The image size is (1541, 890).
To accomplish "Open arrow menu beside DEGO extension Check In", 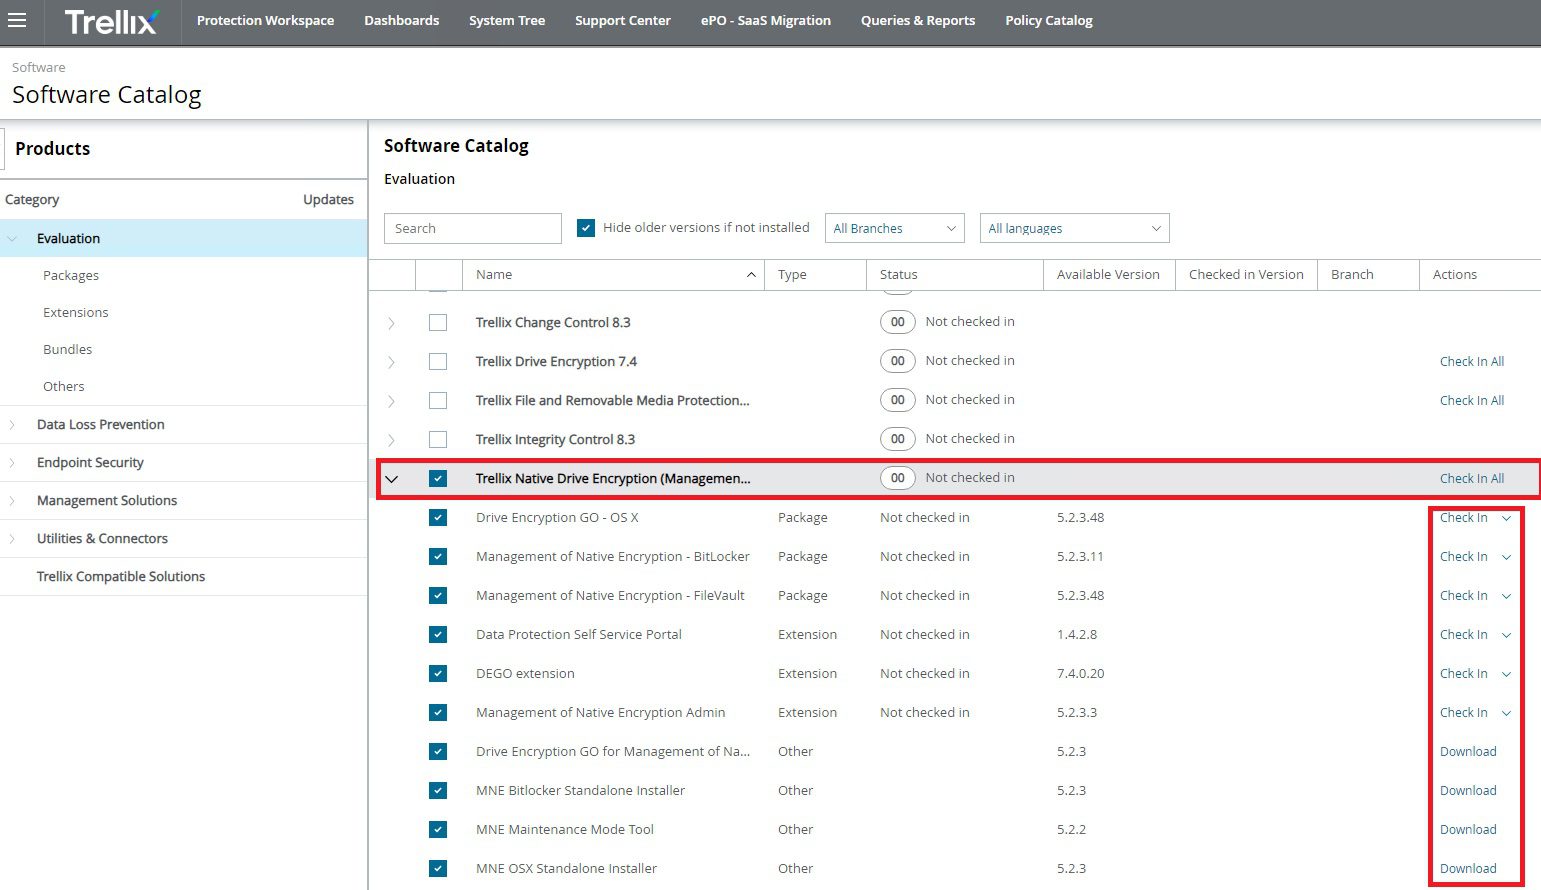I will click(1506, 674).
